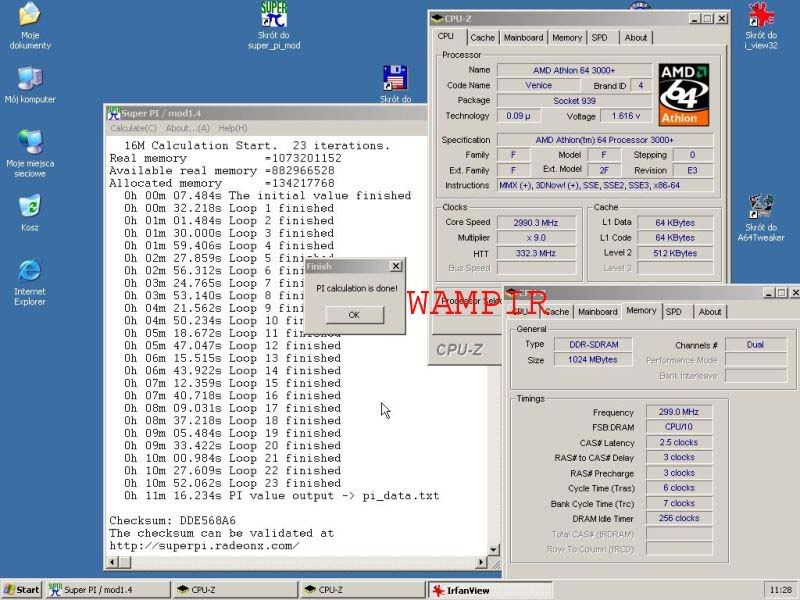
Task: Click Revision E3 value
Action: tap(692, 170)
